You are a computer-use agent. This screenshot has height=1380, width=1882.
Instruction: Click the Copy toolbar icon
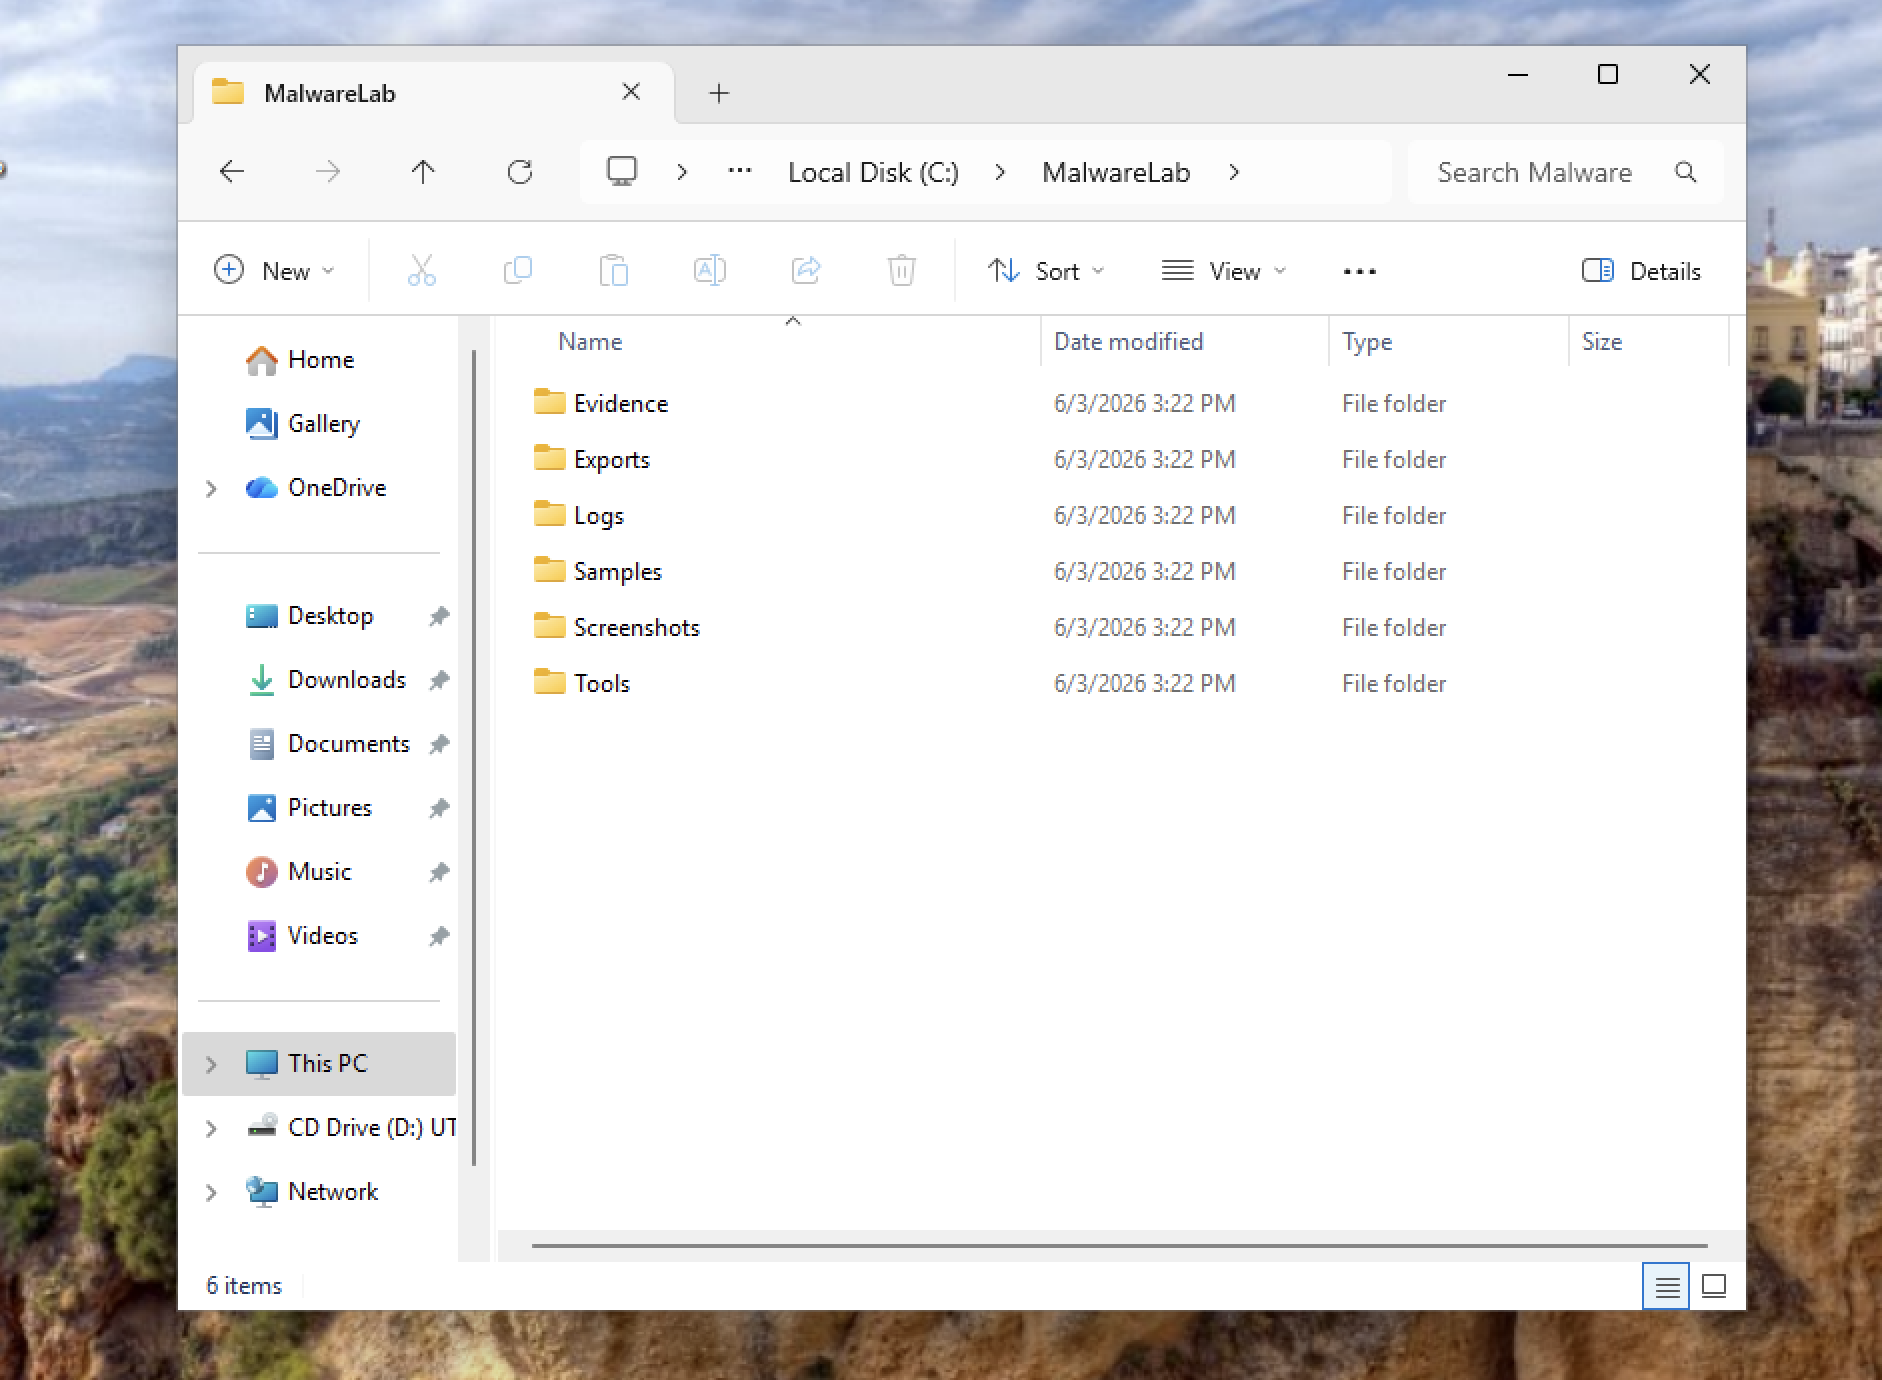(x=518, y=270)
